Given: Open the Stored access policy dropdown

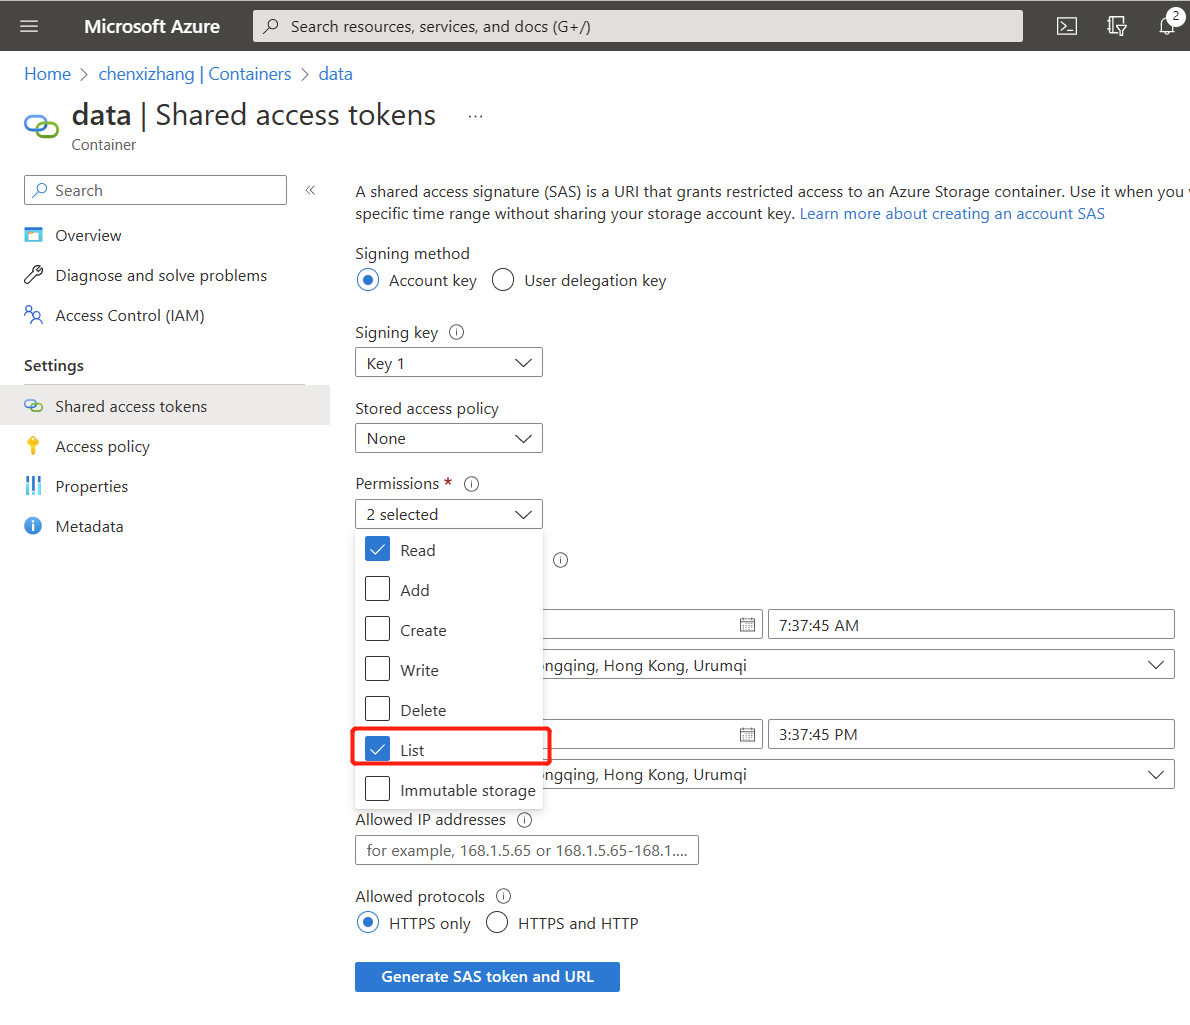Looking at the screenshot, I should [449, 439].
